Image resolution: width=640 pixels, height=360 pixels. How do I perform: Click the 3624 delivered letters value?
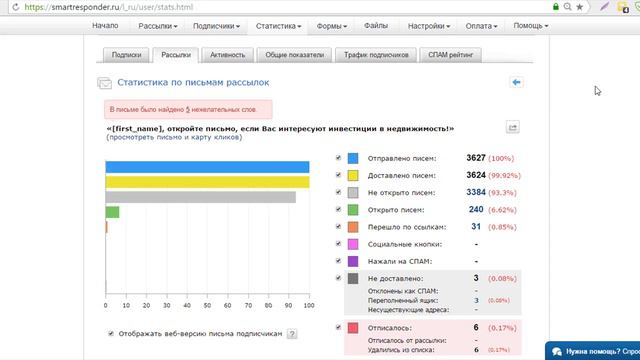click(x=476, y=175)
